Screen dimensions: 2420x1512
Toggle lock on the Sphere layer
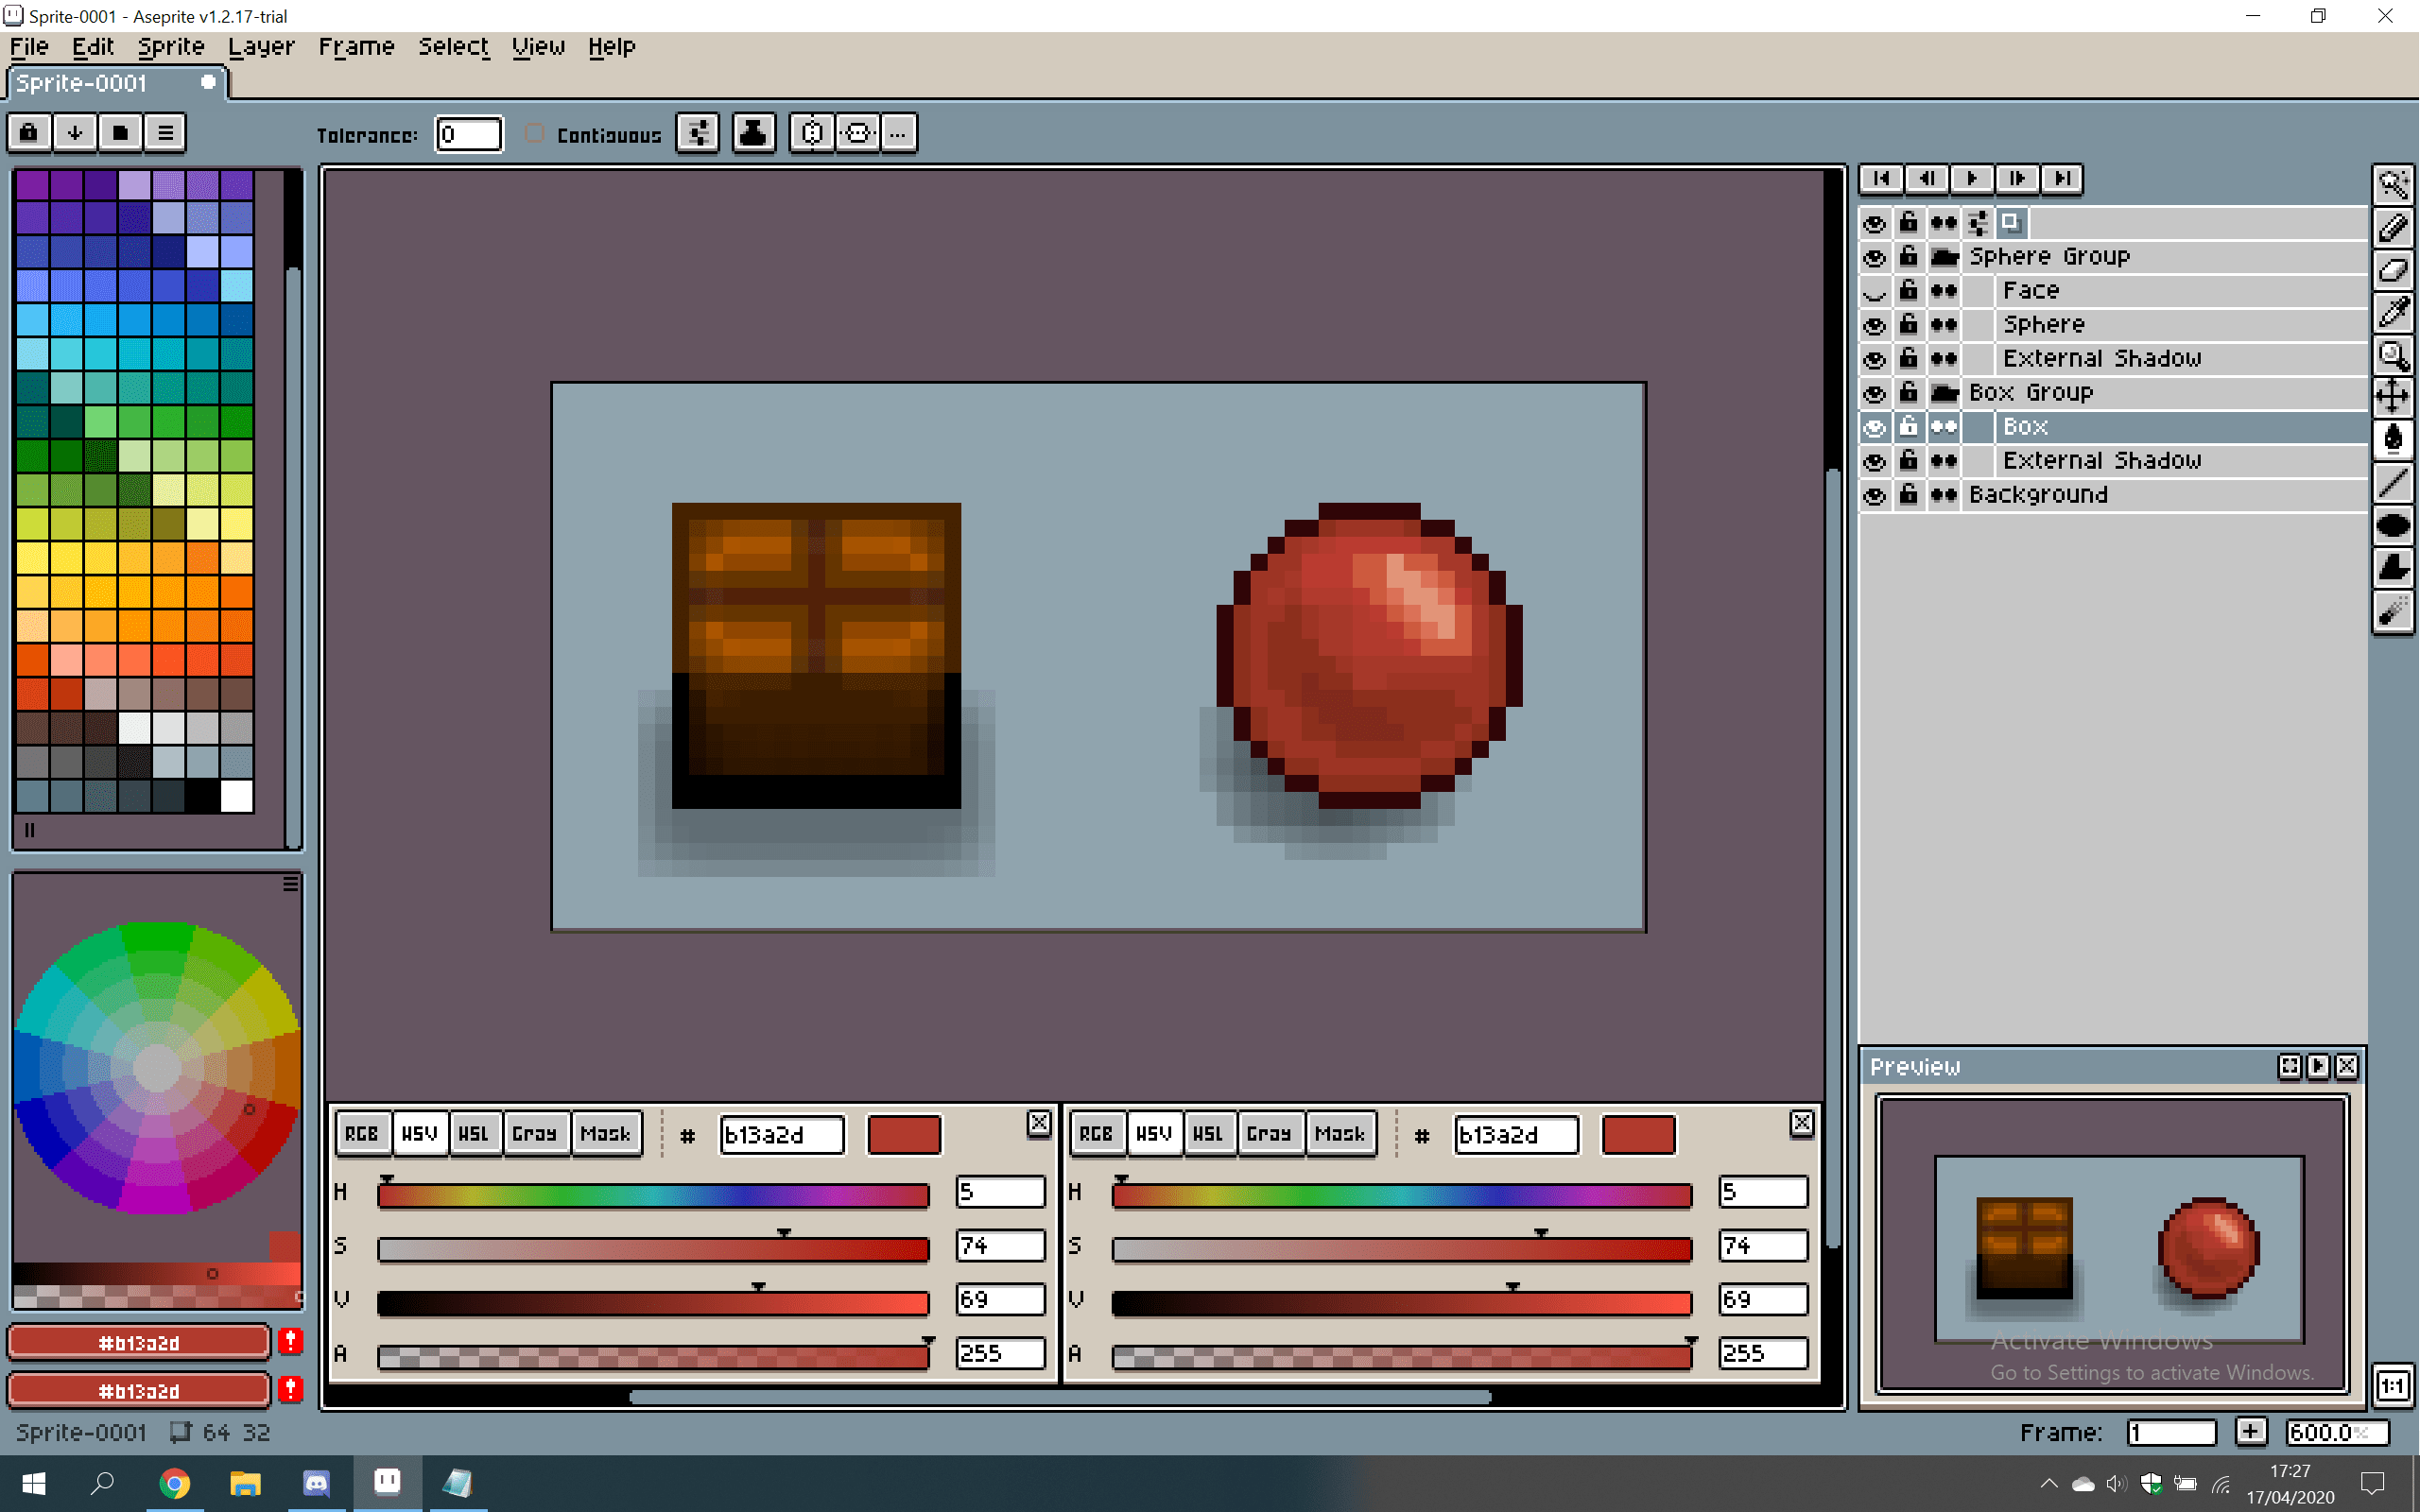coord(1909,324)
